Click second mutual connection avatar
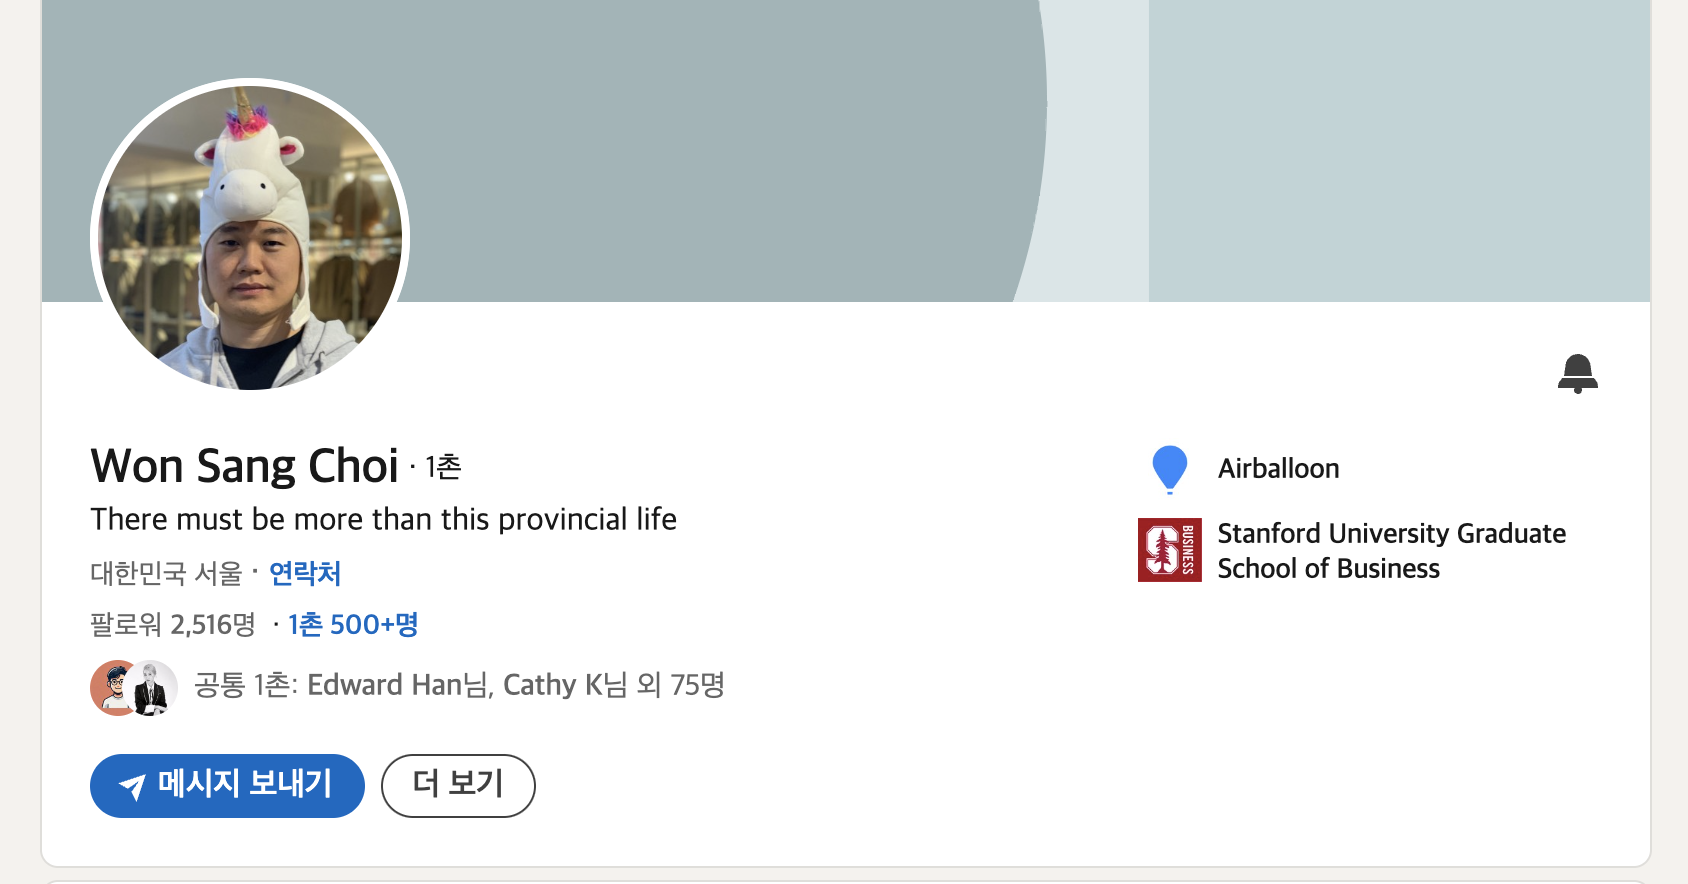Image resolution: width=1688 pixels, height=884 pixels. tap(152, 687)
